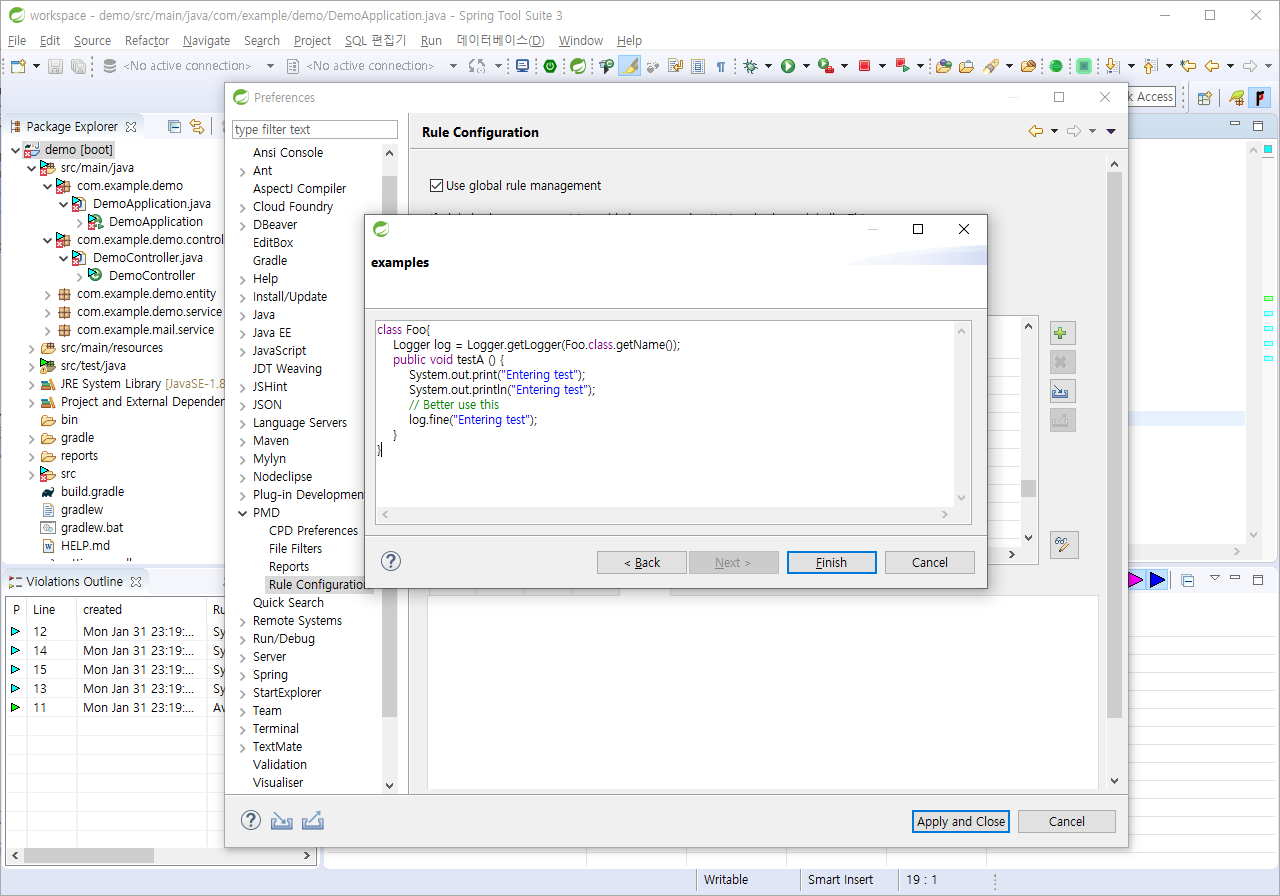
Task: Click the type filter text field
Action: pyautogui.click(x=315, y=129)
